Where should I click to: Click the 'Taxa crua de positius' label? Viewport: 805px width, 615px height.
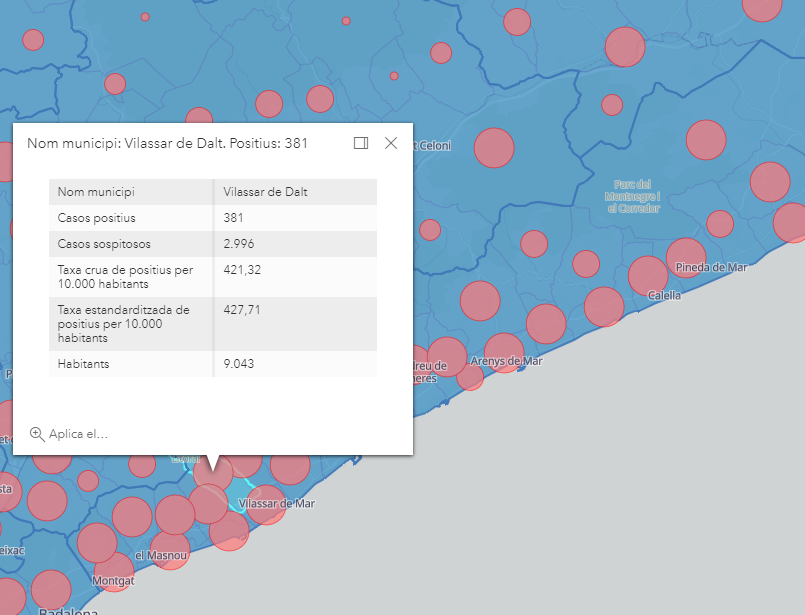[125, 277]
